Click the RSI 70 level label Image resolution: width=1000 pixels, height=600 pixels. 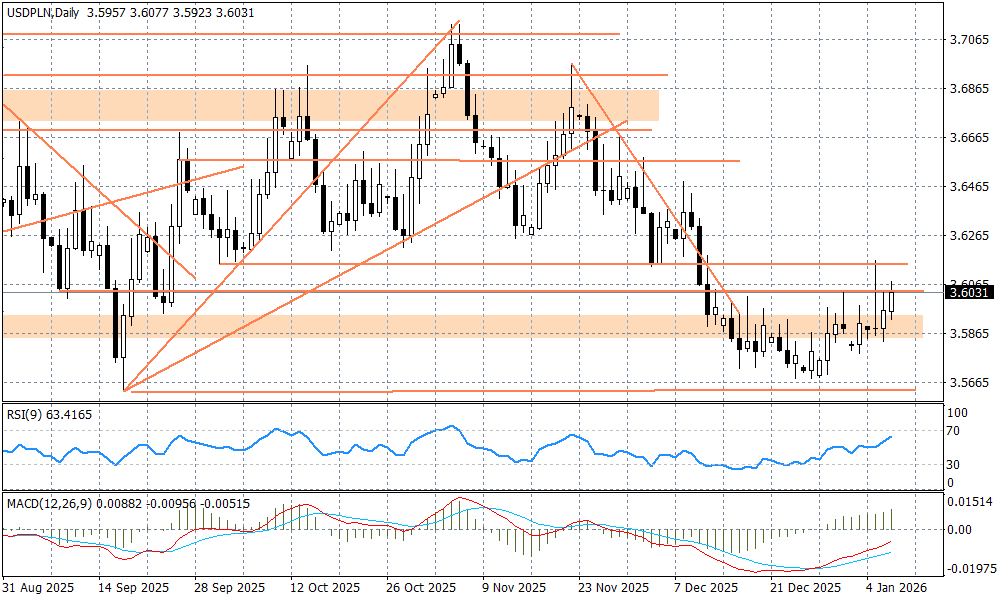953,432
